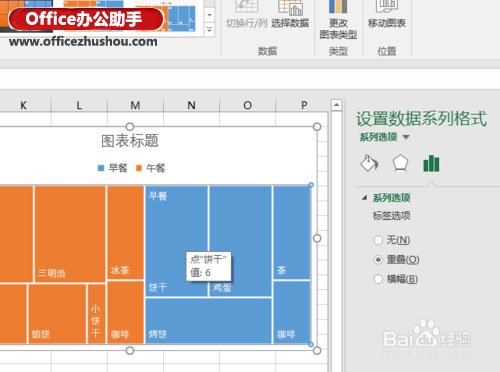Open Select Data (选择数据) dialog
This screenshot has width=500, height=372.
pos(290,14)
